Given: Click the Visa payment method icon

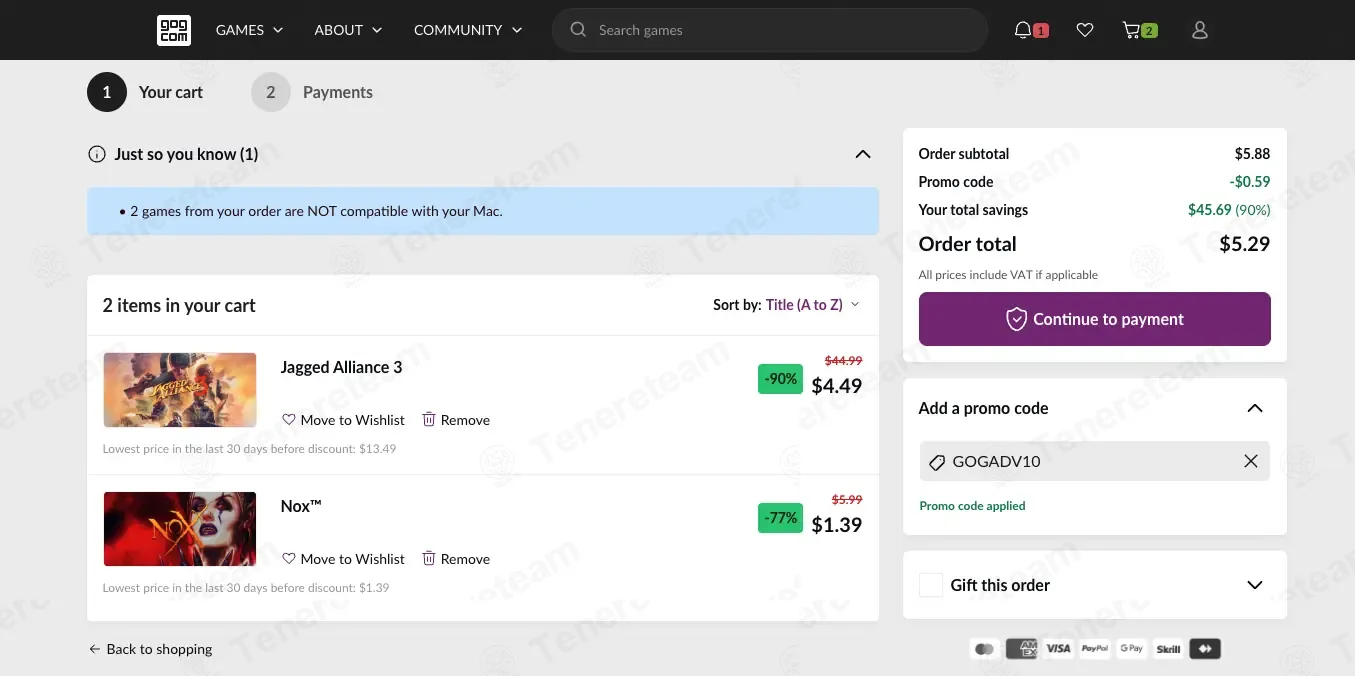Looking at the screenshot, I should (x=1058, y=649).
